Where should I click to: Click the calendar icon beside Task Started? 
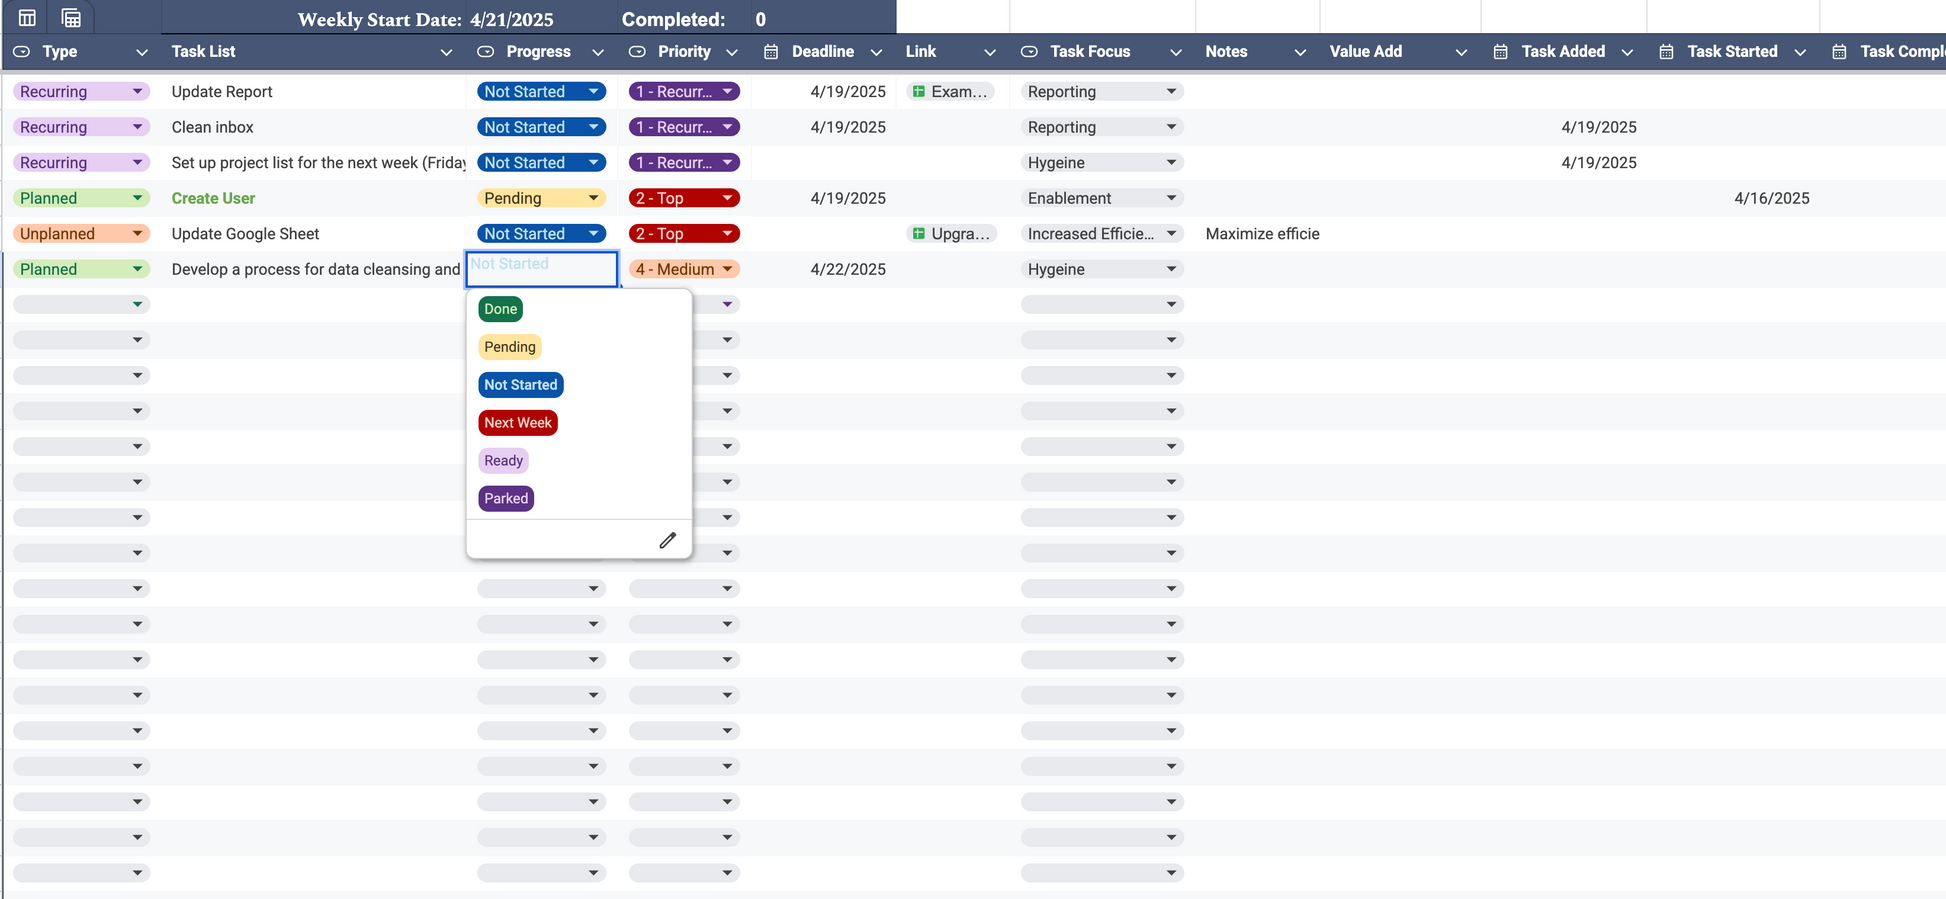pyautogui.click(x=1666, y=52)
